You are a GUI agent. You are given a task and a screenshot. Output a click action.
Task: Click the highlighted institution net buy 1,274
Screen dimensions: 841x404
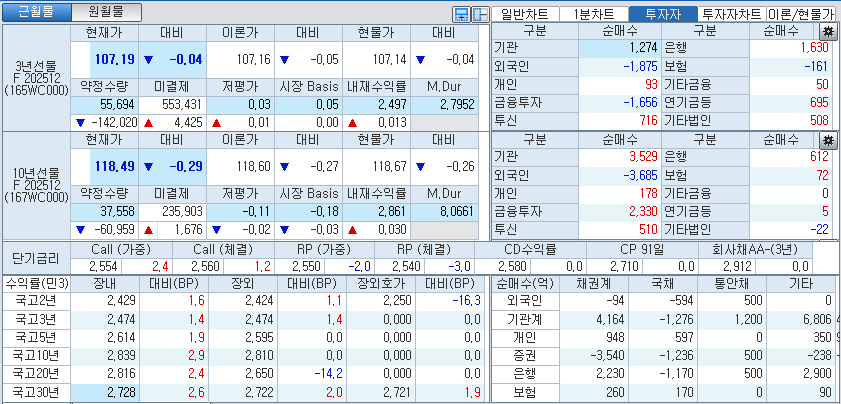pos(644,48)
